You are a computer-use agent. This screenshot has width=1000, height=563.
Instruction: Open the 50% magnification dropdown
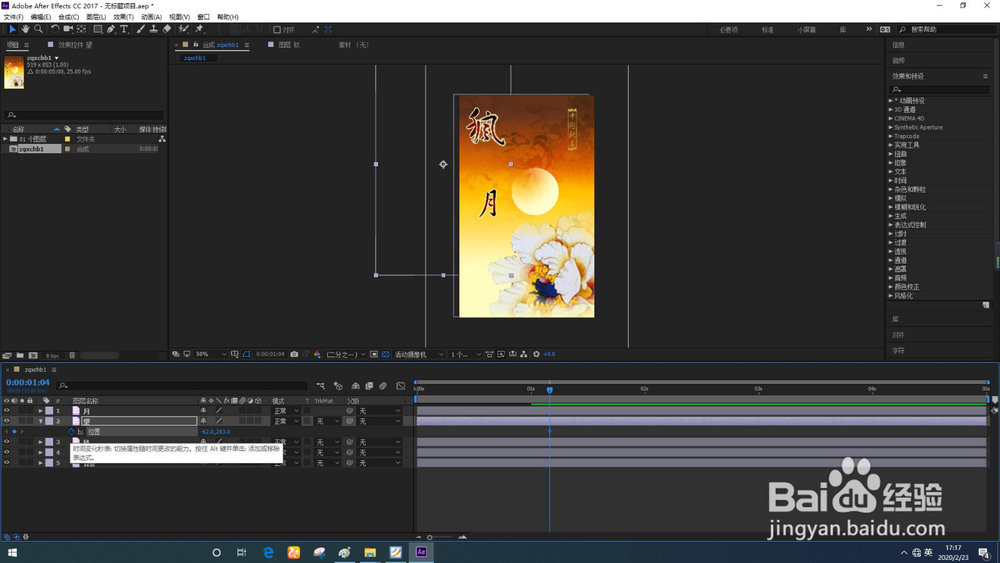click(210, 354)
